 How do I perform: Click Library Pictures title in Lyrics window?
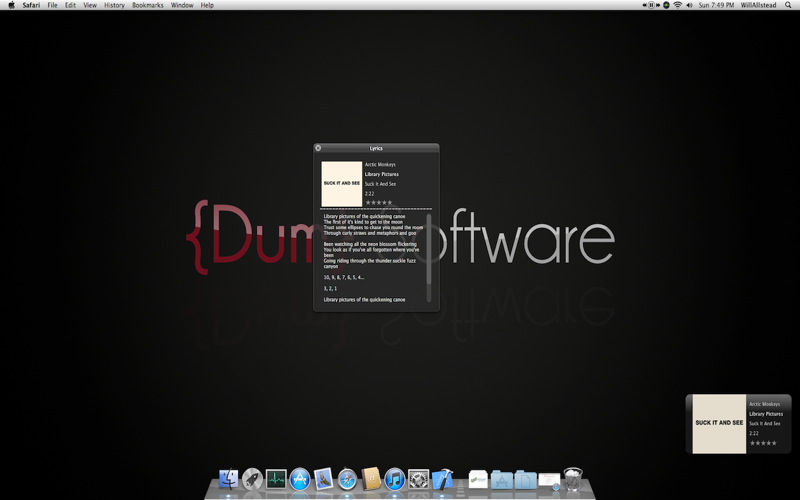(x=382, y=174)
